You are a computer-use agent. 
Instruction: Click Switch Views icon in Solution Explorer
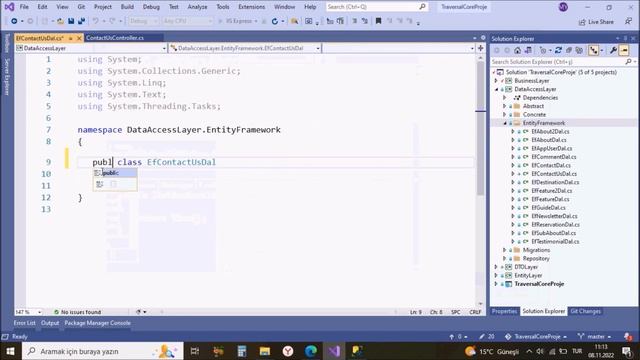528,50
